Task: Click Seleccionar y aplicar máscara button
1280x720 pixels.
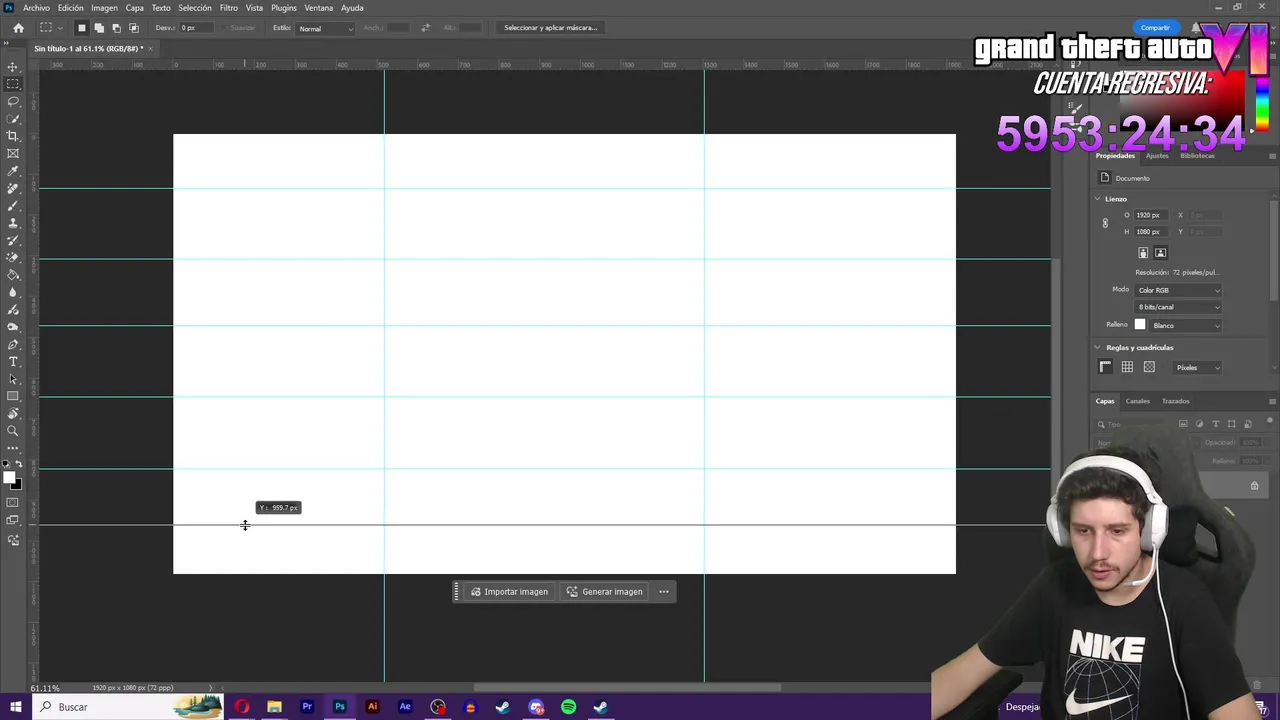Action: [550, 28]
